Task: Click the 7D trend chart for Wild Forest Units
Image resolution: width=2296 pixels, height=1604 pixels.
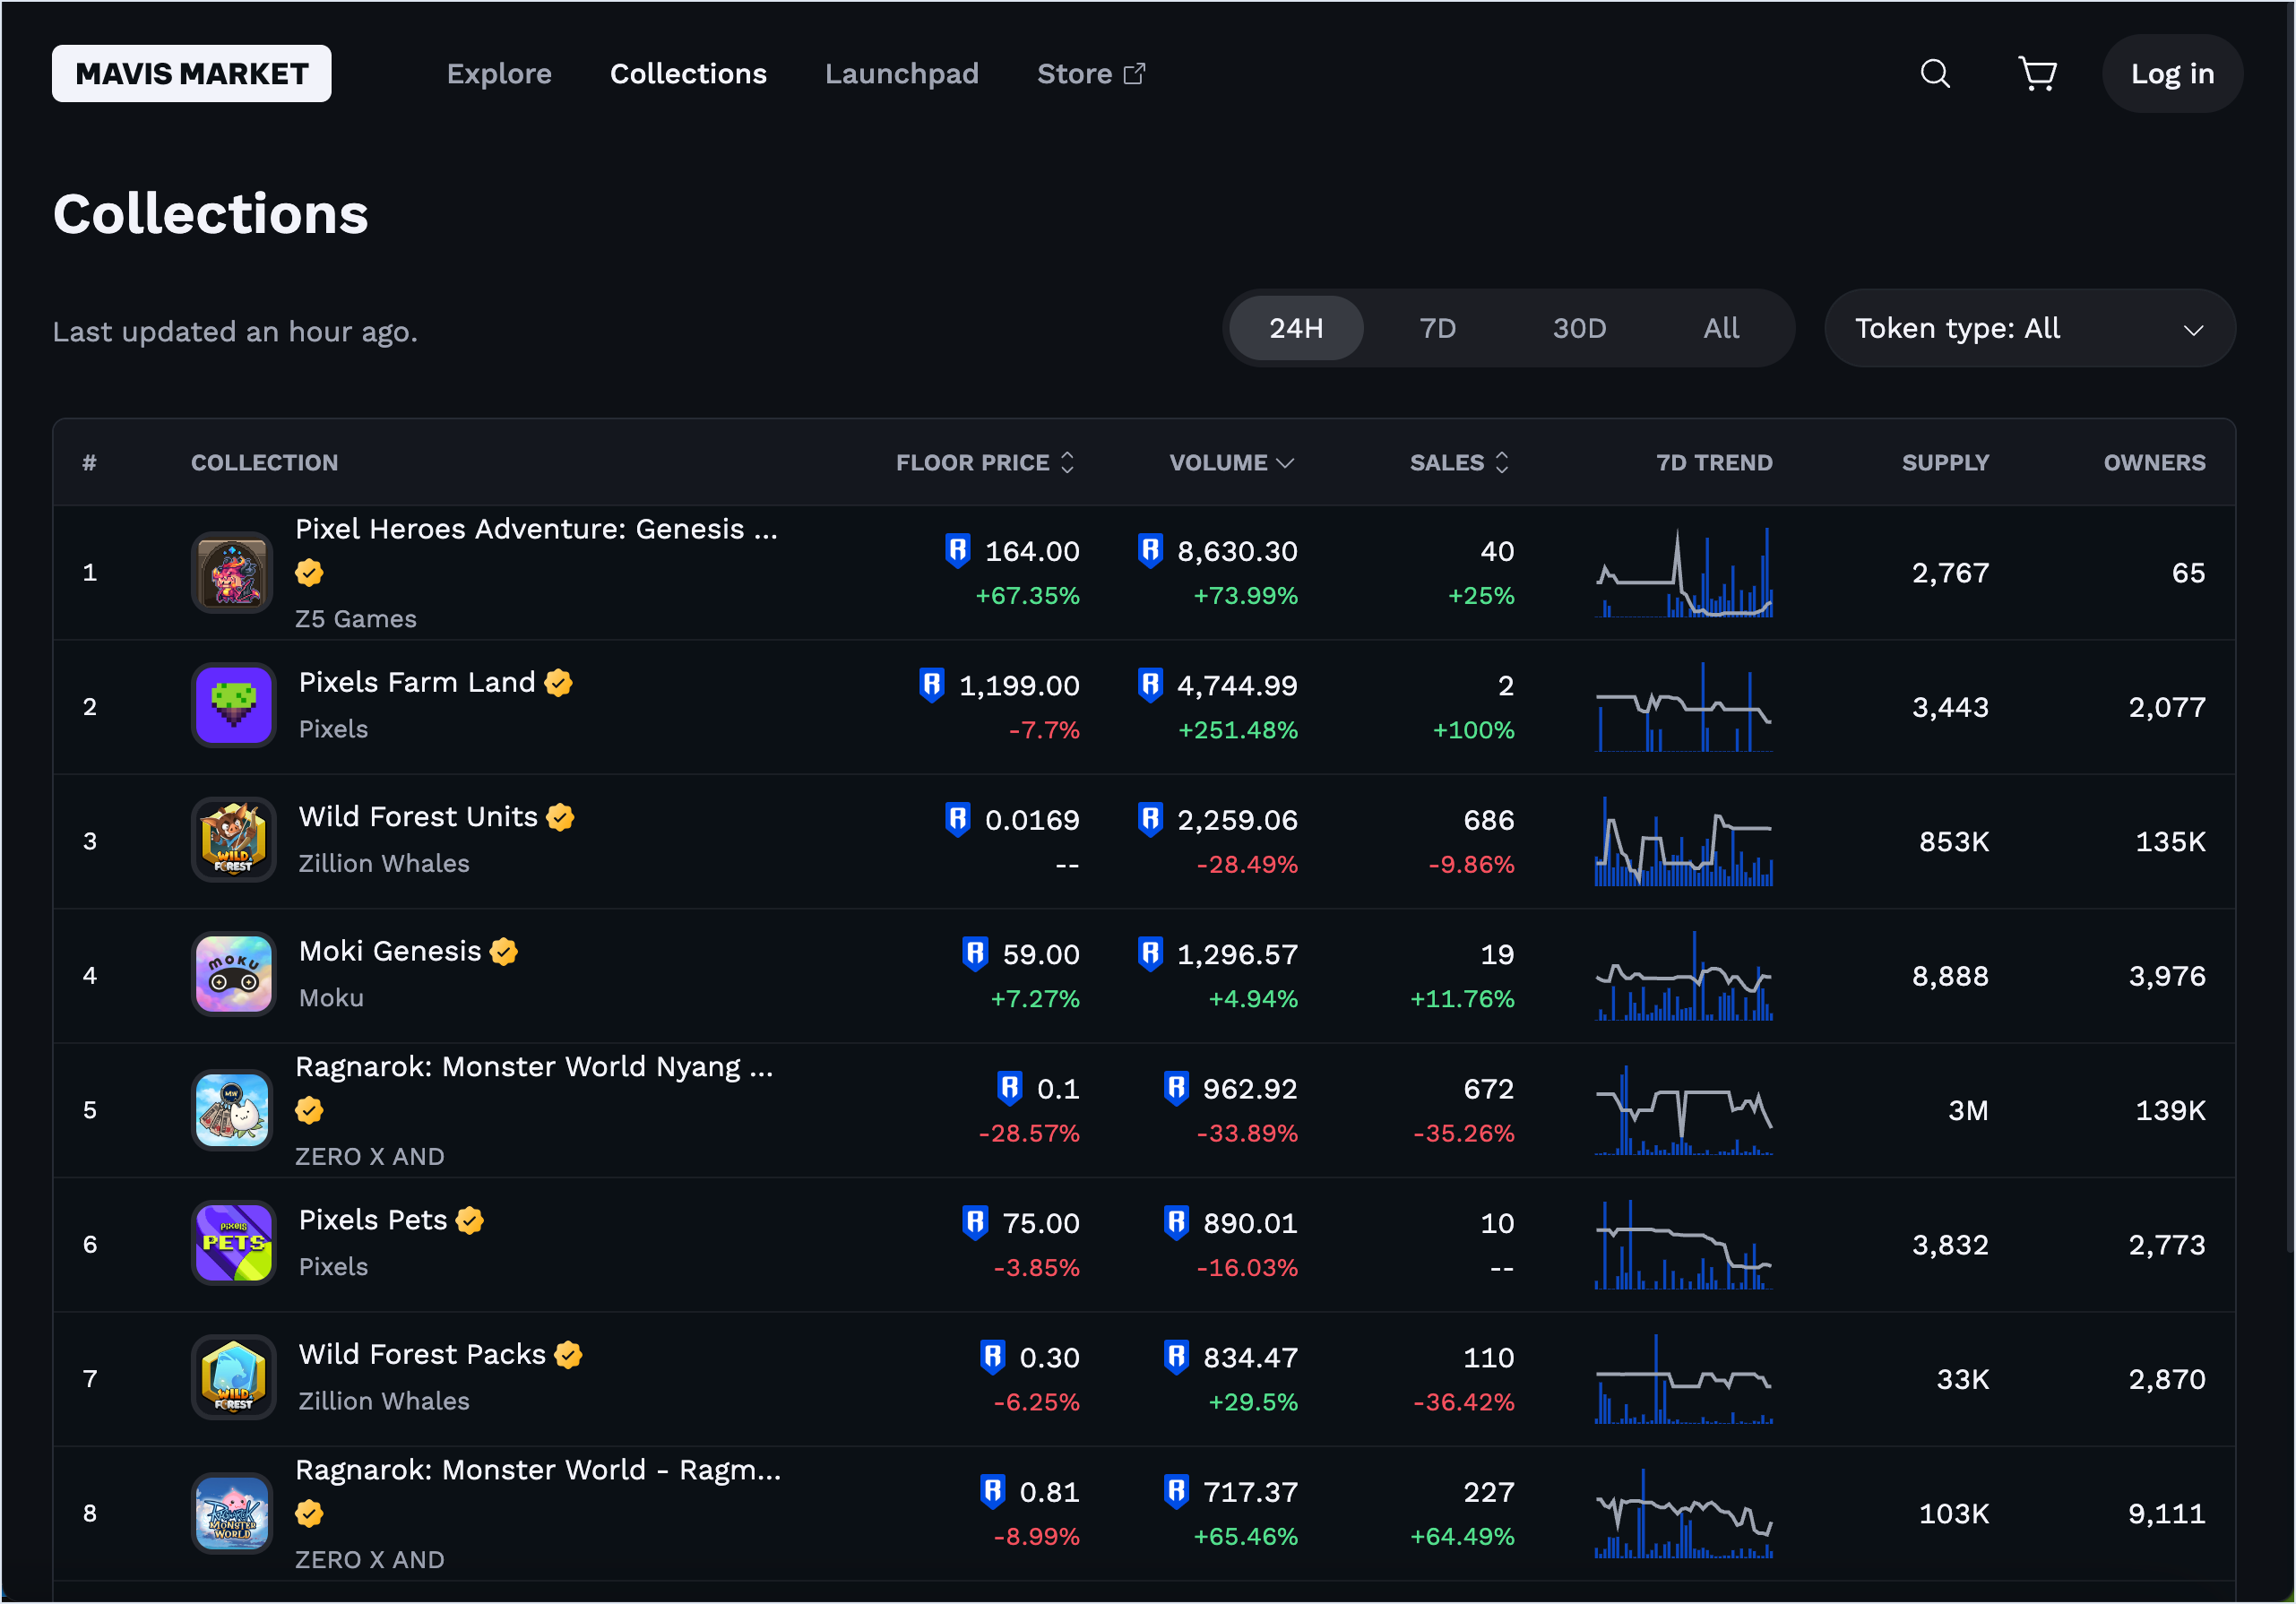Action: point(1684,840)
